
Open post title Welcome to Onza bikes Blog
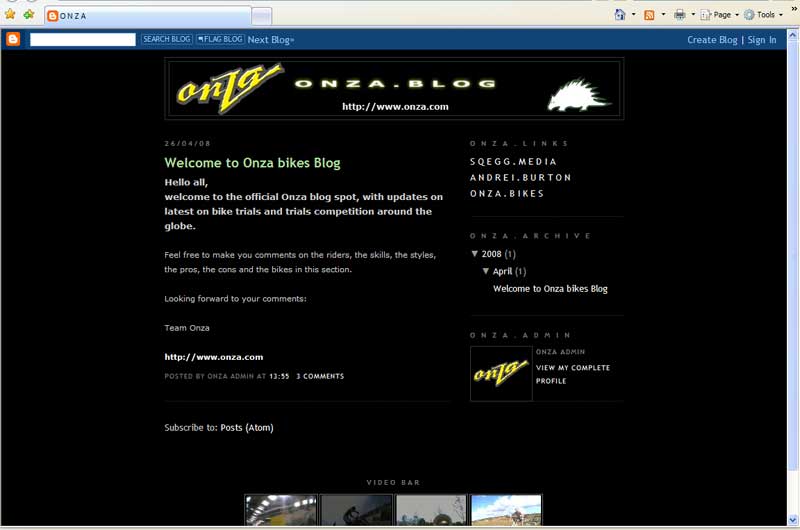[x=252, y=163]
